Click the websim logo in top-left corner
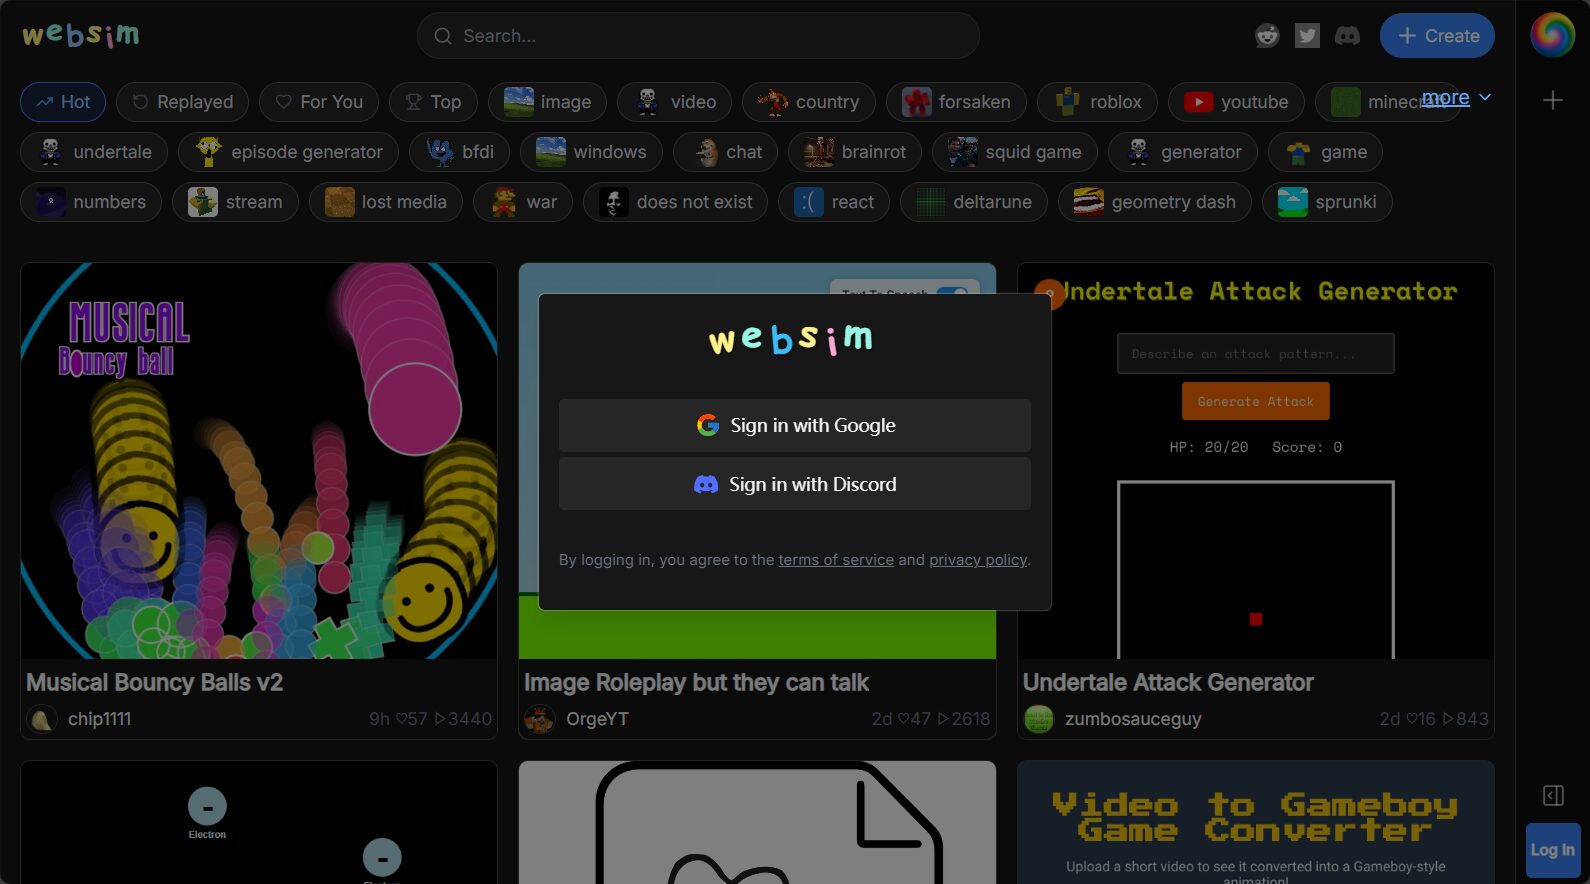Screen dimensions: 1590x884 (x=81, y=35)
